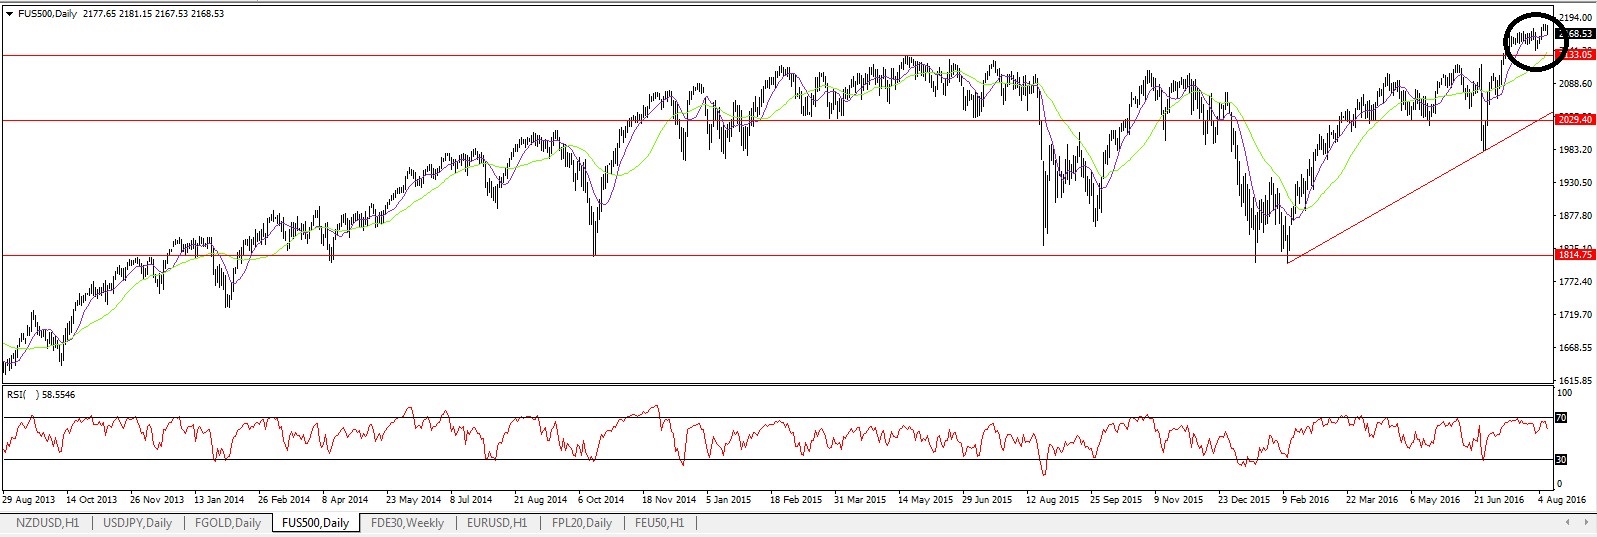Click the 1930.50 value on price scale

[1576, 183]
